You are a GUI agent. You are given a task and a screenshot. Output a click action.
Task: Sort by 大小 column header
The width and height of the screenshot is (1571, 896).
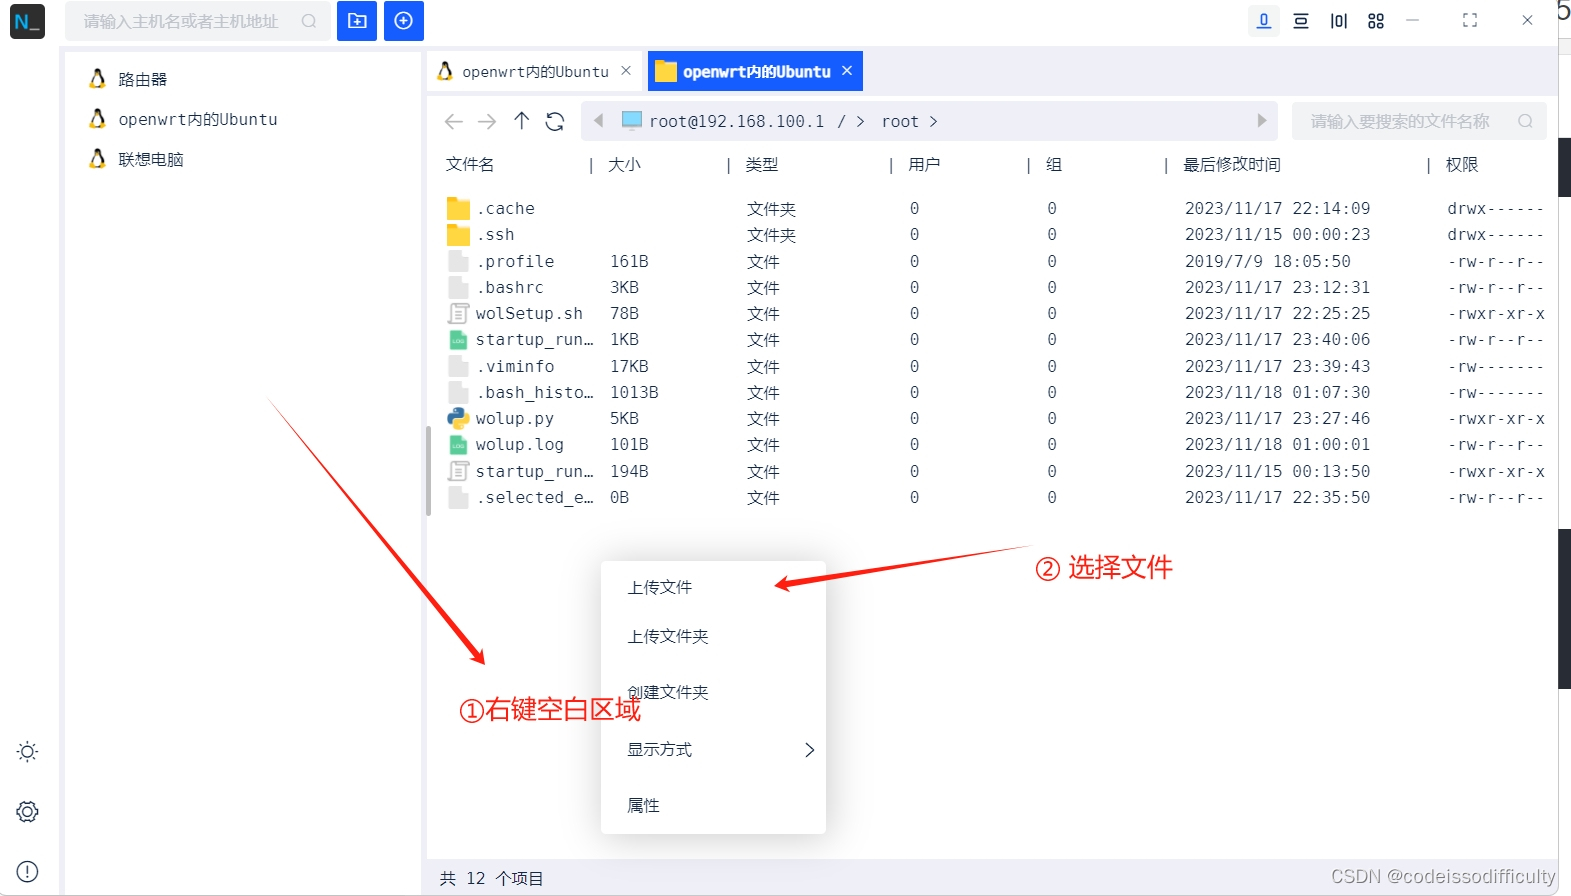point(624,164)
